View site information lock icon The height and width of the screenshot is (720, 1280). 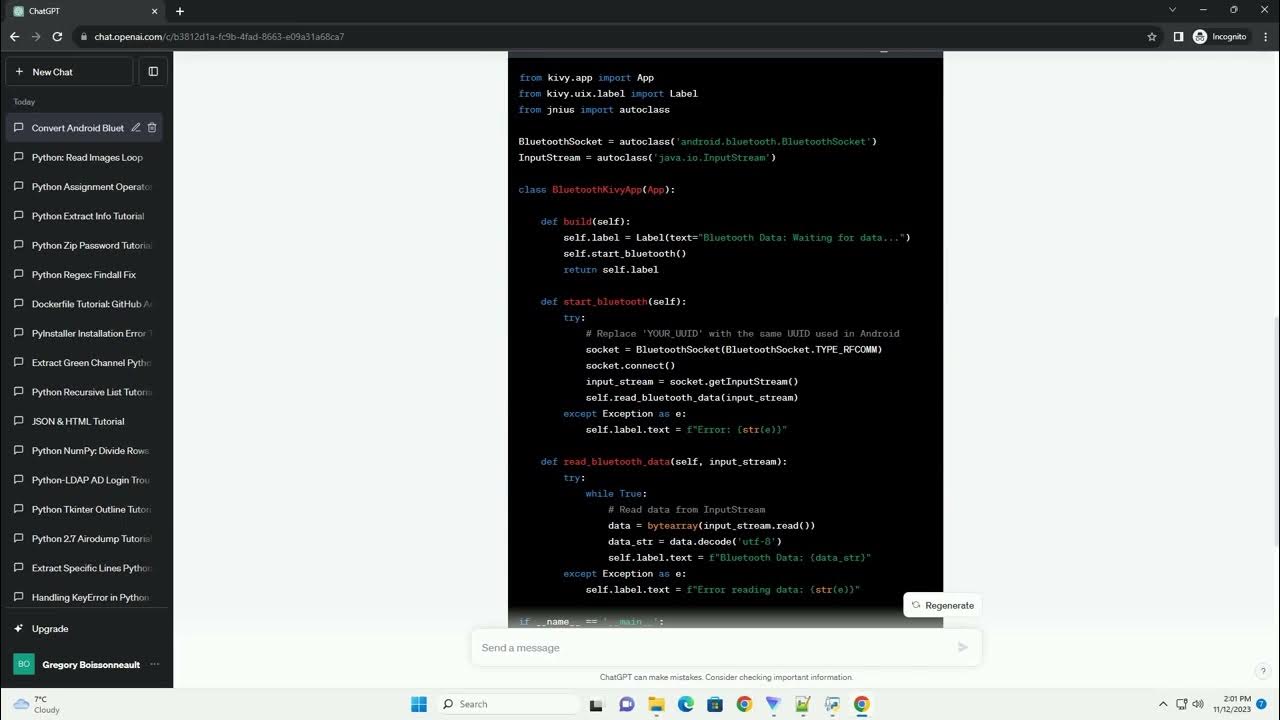click(x=83, y=37)
